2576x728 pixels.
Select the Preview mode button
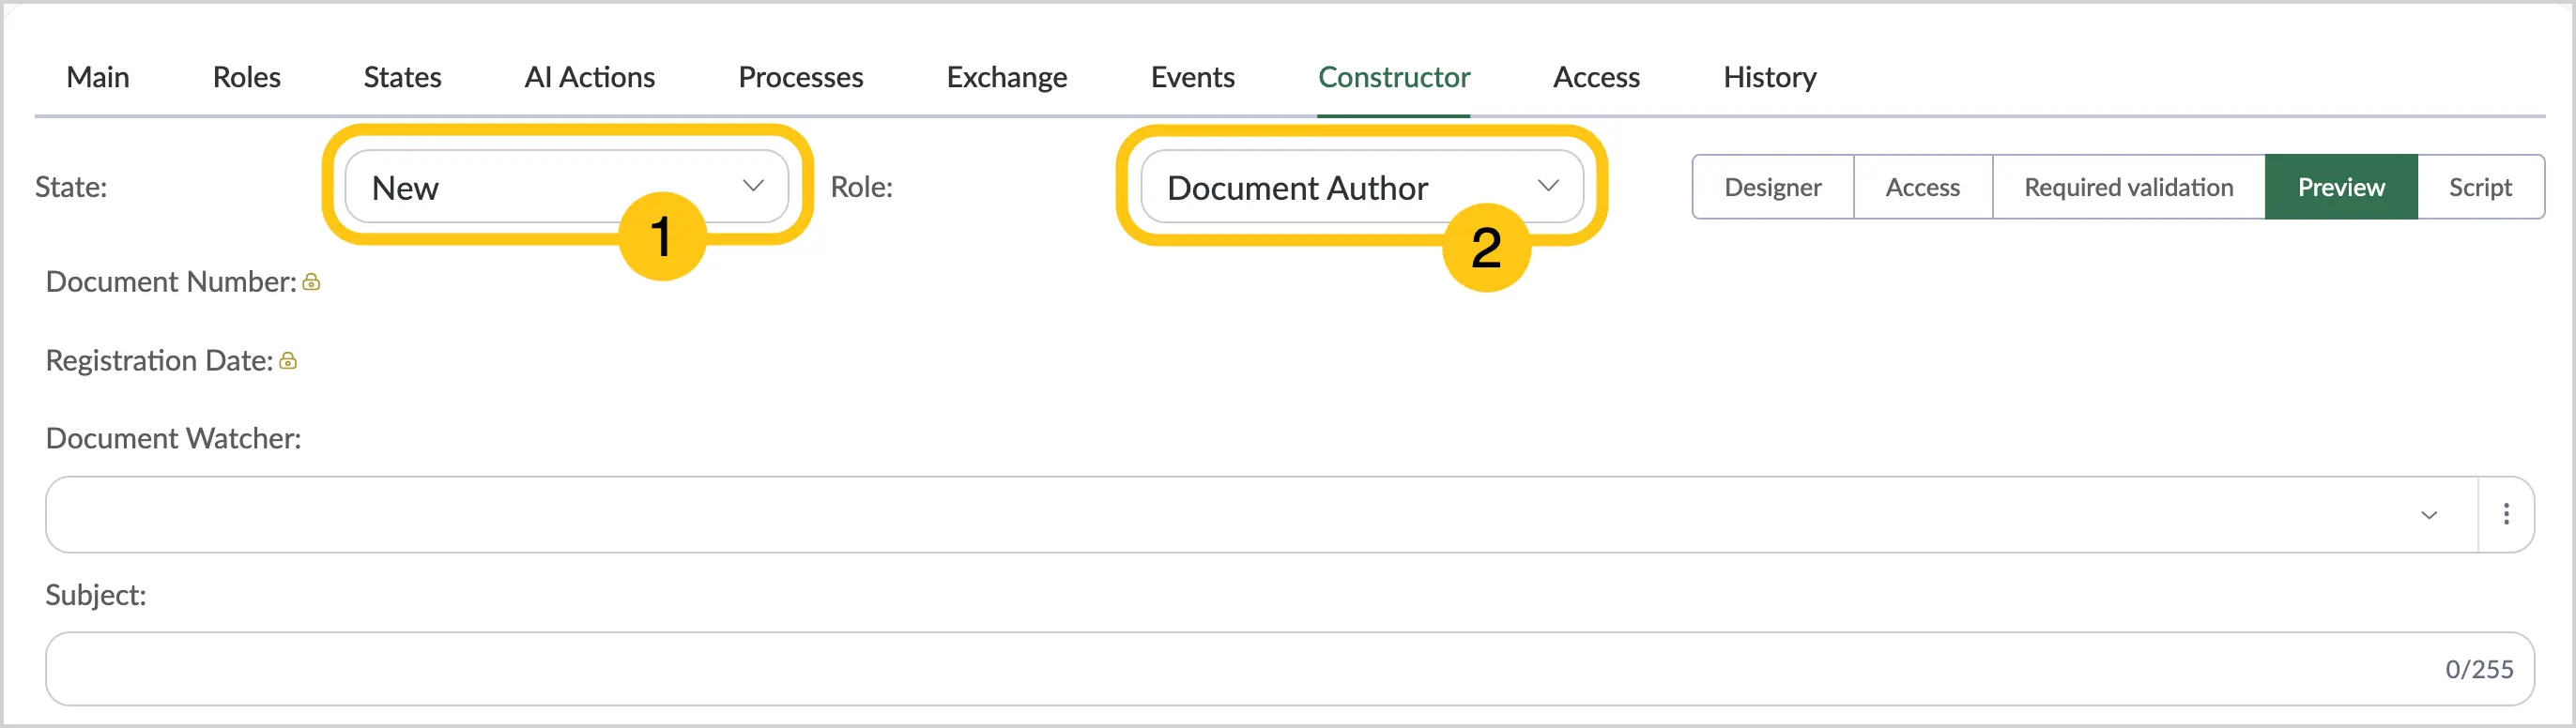(2341, 187)
